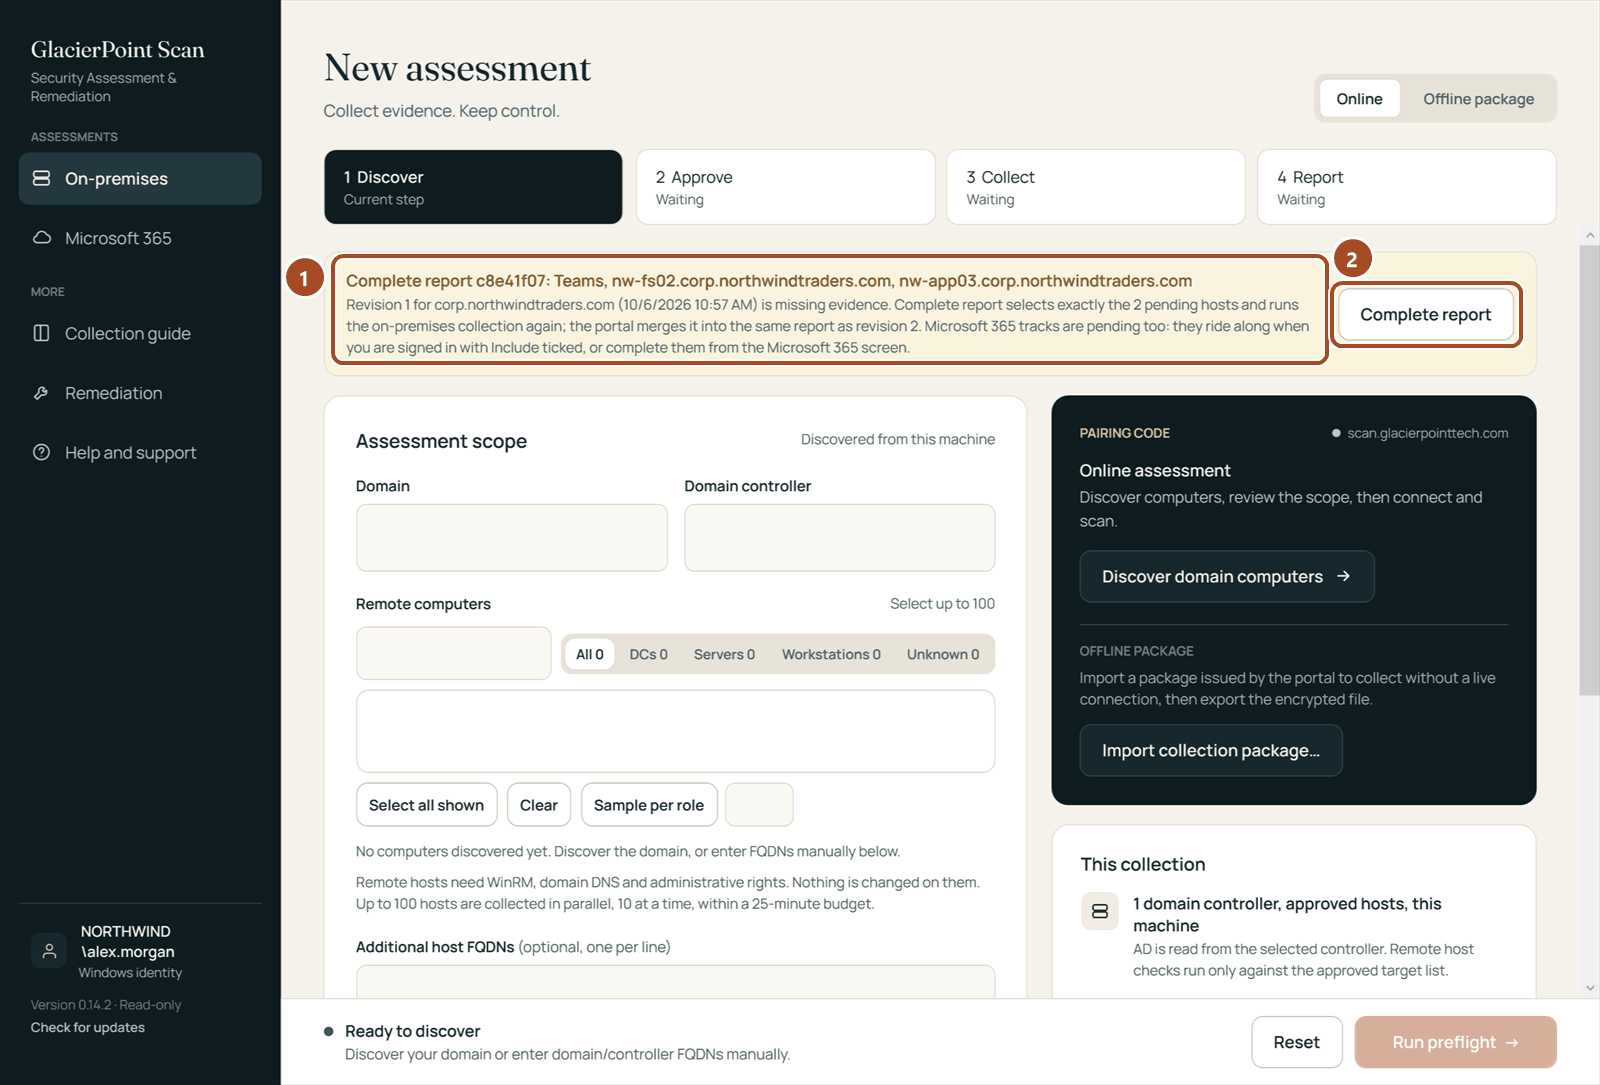Switch to Offline package mode

coord(1478,98)
